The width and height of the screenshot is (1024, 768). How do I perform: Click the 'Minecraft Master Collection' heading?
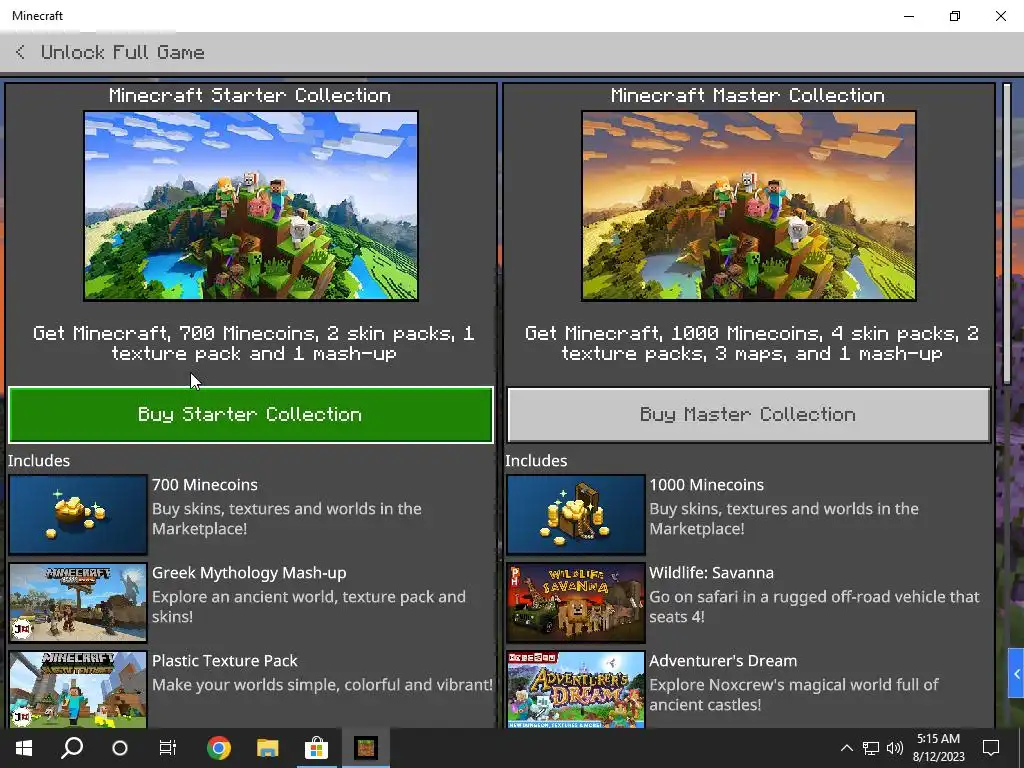coord(748,95)
